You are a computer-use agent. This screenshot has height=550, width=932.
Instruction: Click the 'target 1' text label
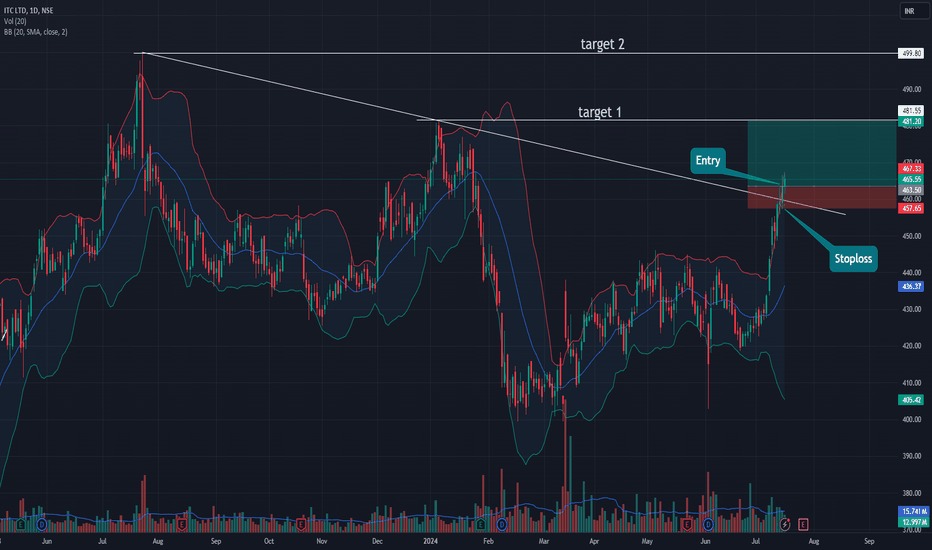pyautogui.click(x=600, y=112)
